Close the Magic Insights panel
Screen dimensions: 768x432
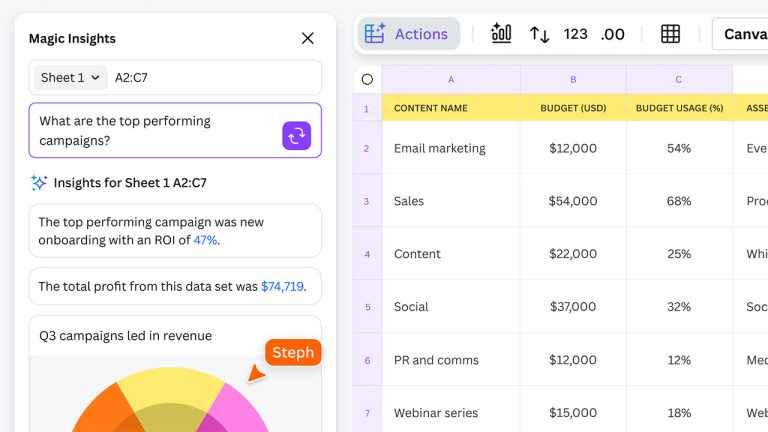coord(307,38)
